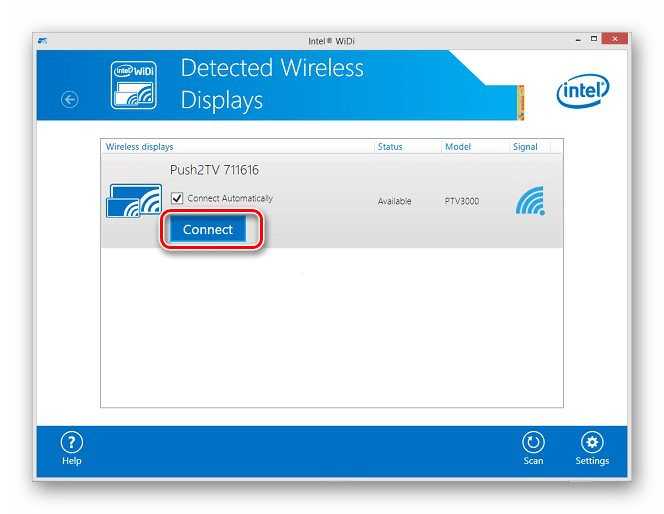Screen dimensions: 664x514
Task: Open Help via the question mark icon
Action: click(x=72, y=442)
